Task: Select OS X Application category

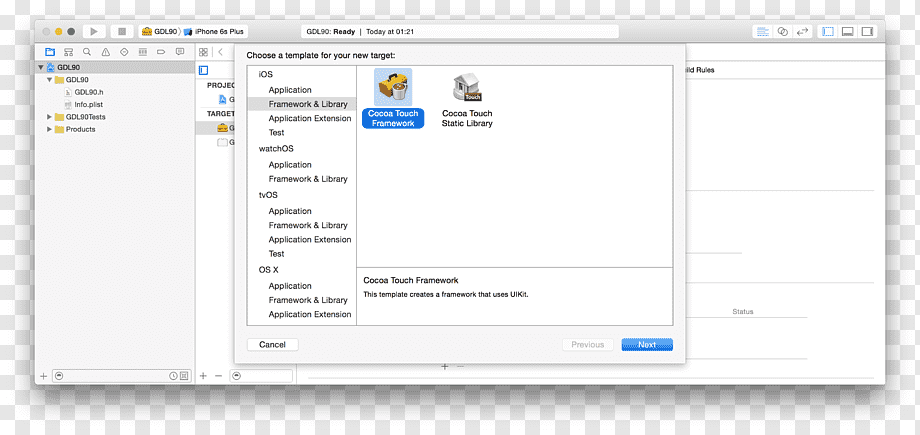Action: [290, 286]
